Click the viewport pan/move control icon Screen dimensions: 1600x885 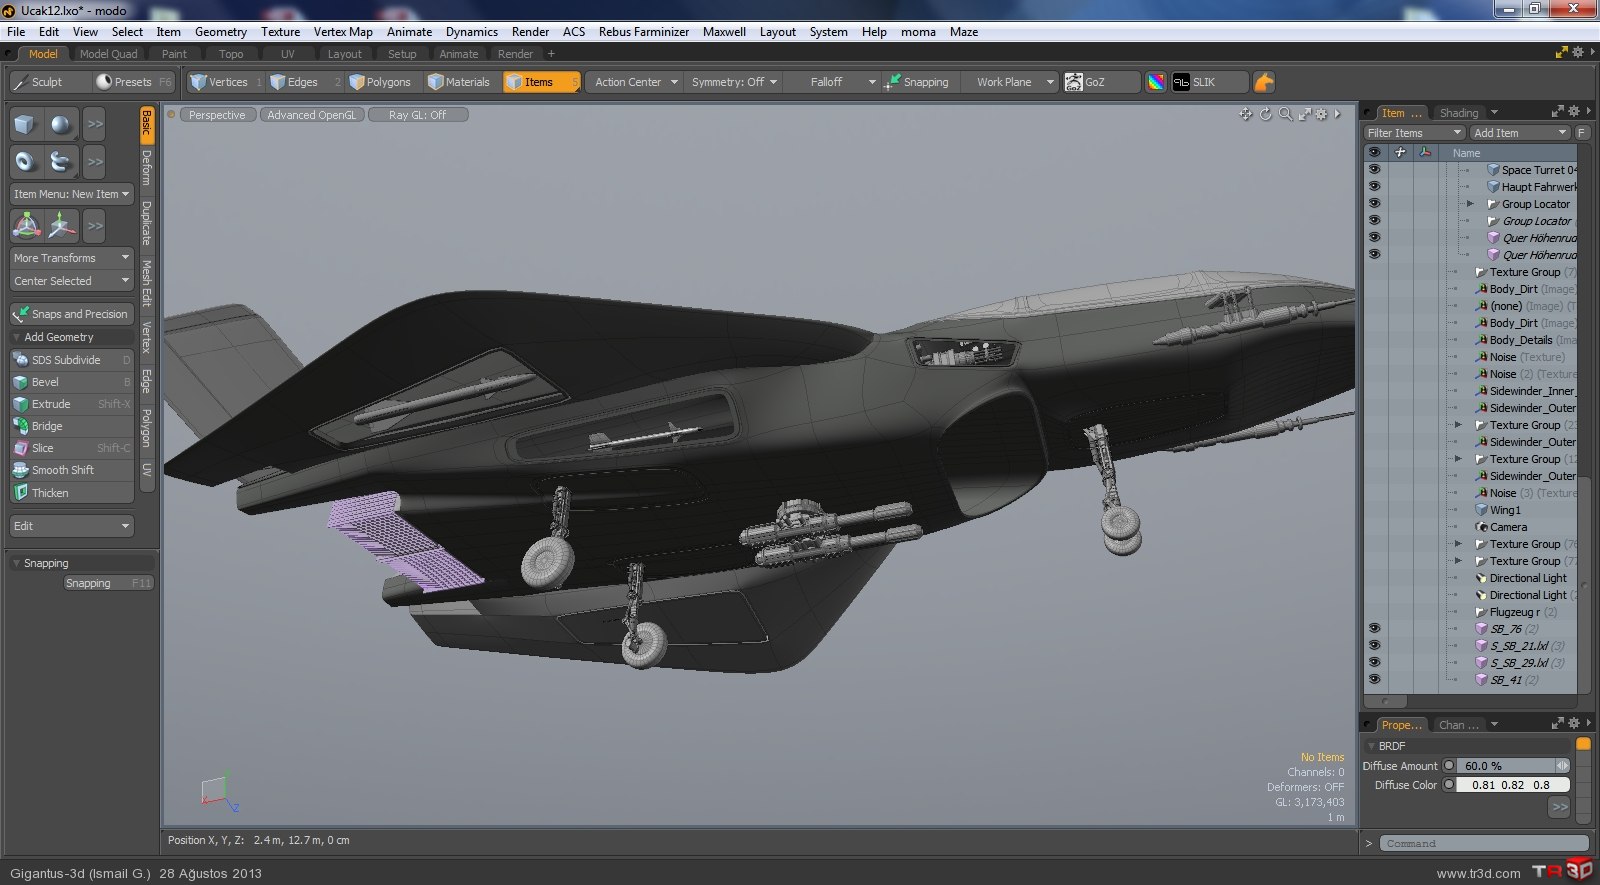click(x=1245, y=114)
